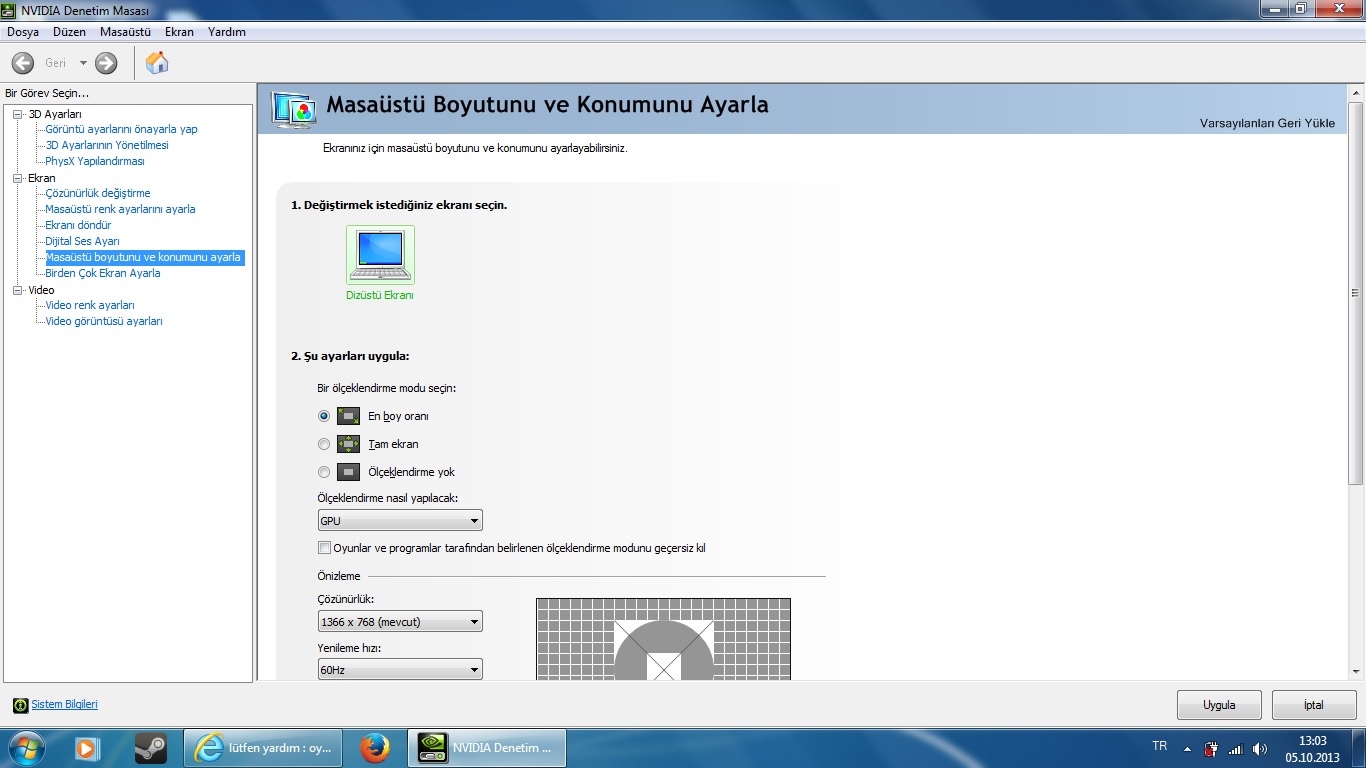
Task: Click the Uygula button
Action: (x=1219, y=705)
